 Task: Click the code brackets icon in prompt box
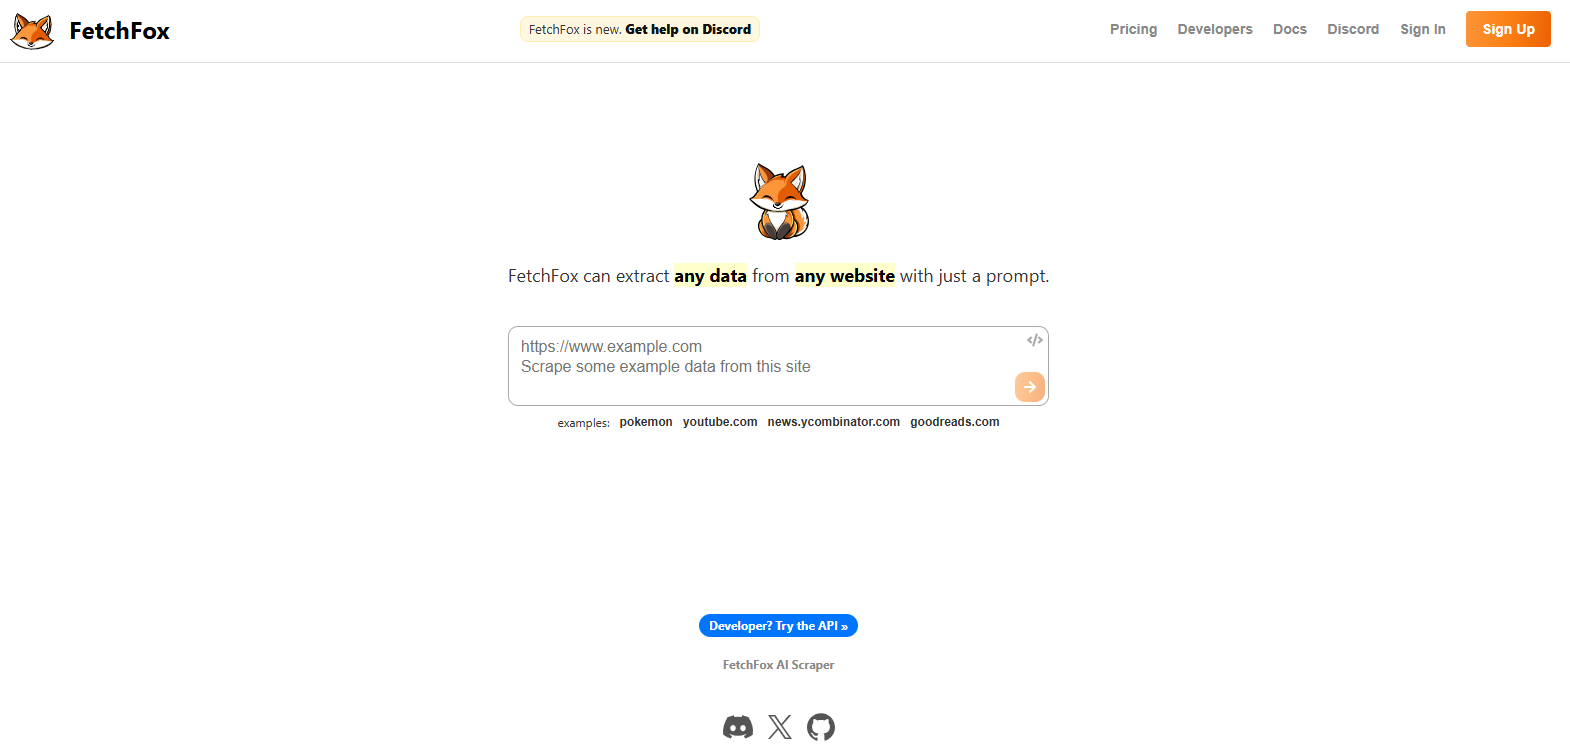point(1034,340)
